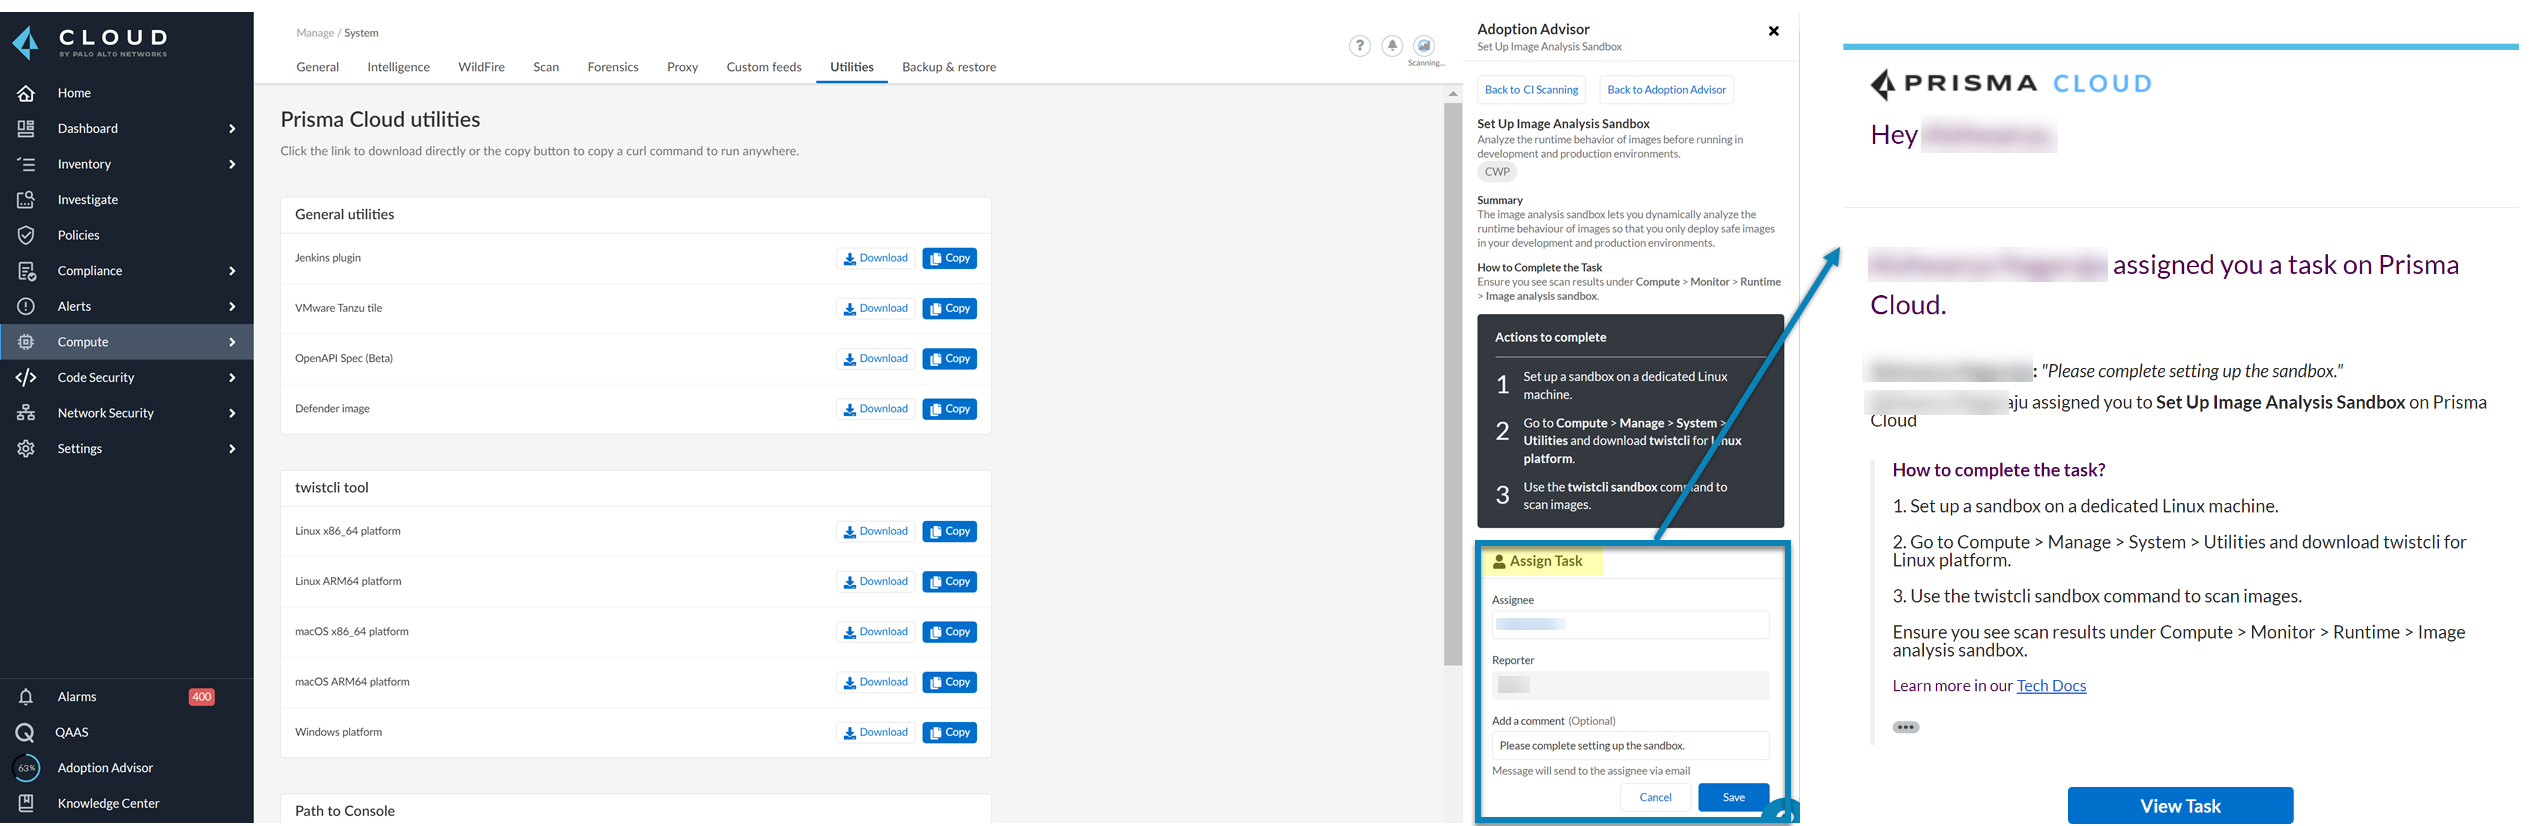Viewport: 2541px width, 826px height.
Task: Switch to the WildFire tab
Action: (x=481, y=67)
